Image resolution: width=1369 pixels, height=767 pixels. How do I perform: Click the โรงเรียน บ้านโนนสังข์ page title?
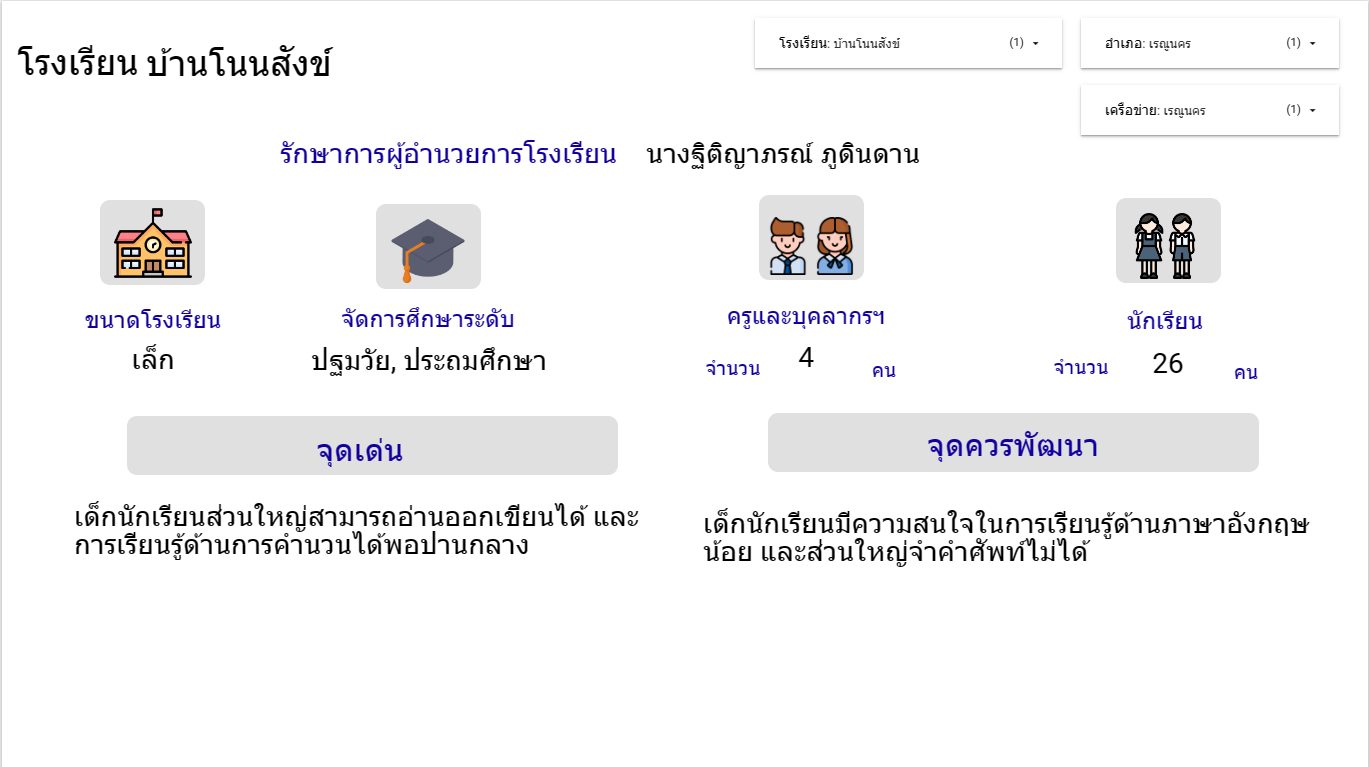(175, 64)
